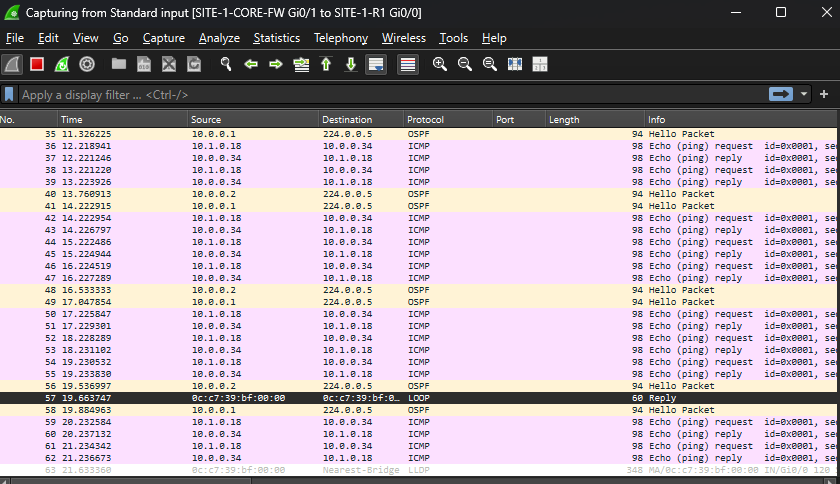Zoom in on packet text

click(x=440, y=64)
